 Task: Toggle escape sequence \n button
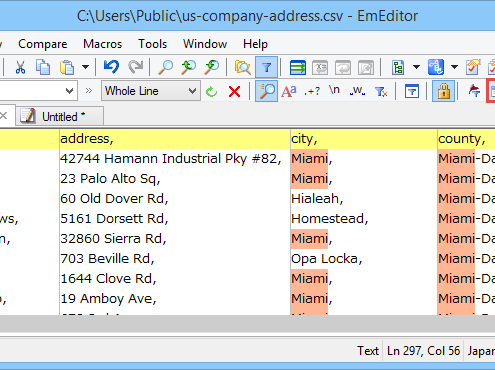(x=334, y=90)
